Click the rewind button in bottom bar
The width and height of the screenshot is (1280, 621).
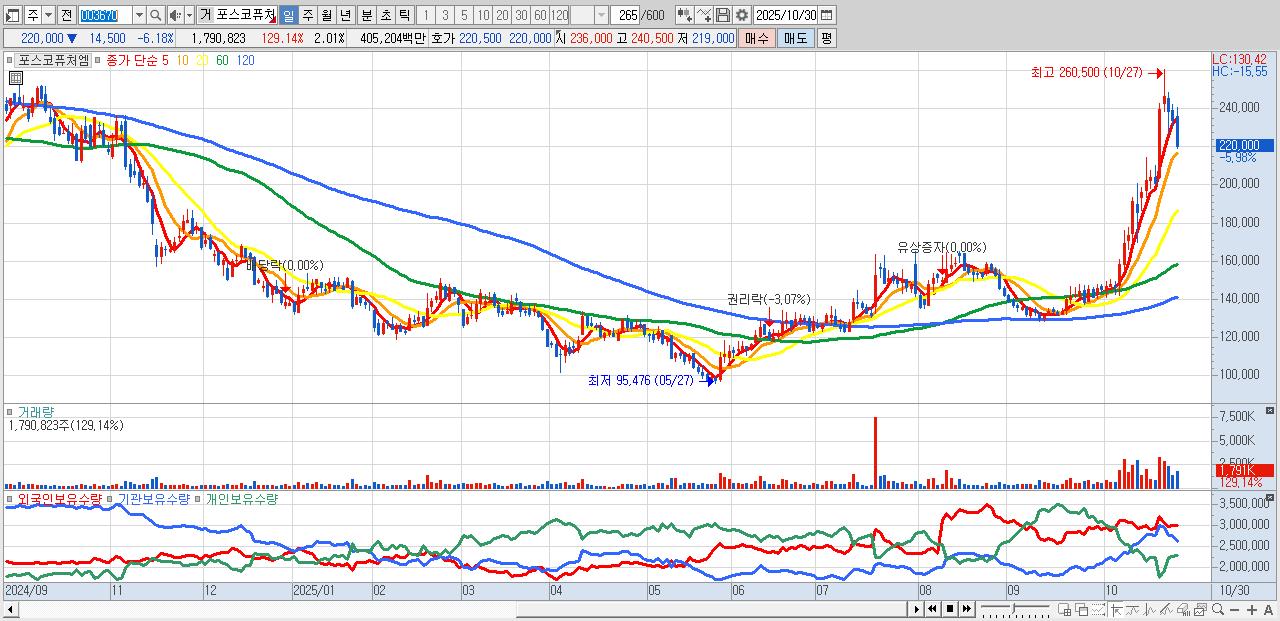932,609
